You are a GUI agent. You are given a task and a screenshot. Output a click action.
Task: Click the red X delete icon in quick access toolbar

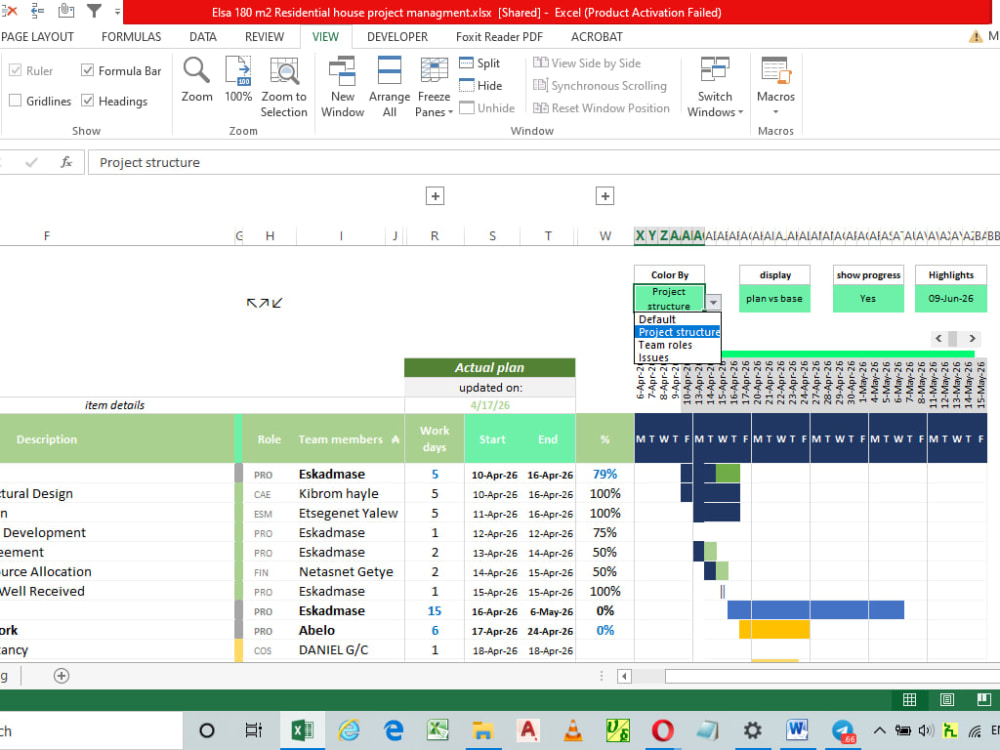coord(9,11)
